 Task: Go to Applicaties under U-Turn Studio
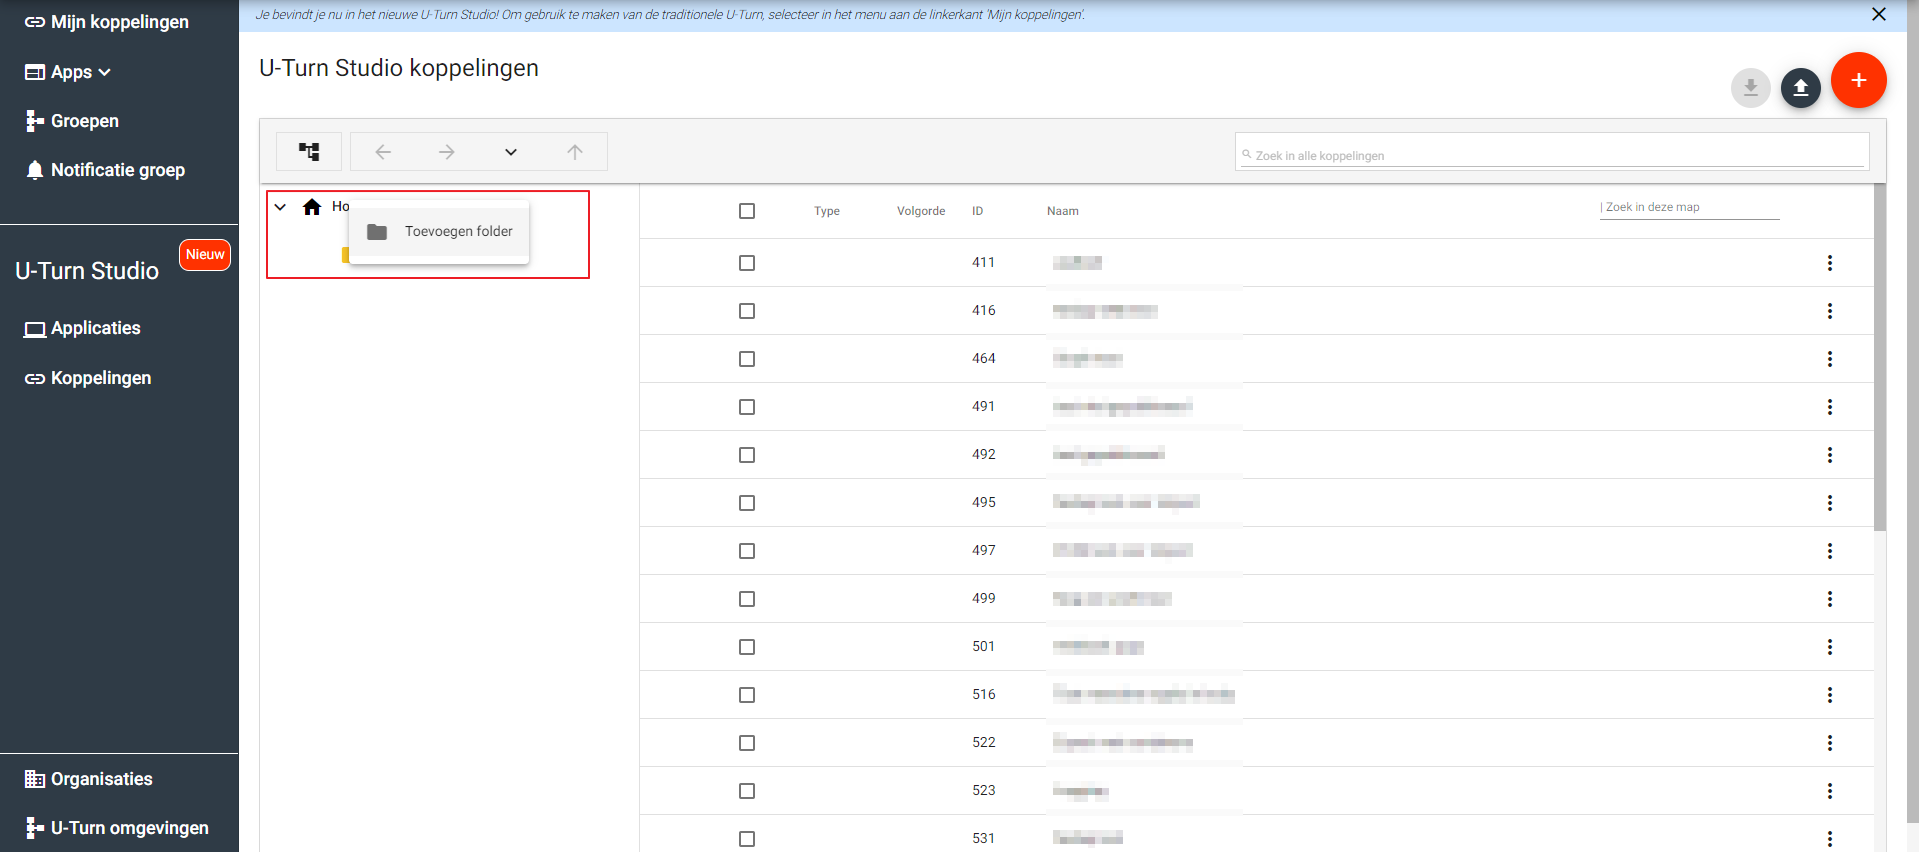[x=95, y=328]
